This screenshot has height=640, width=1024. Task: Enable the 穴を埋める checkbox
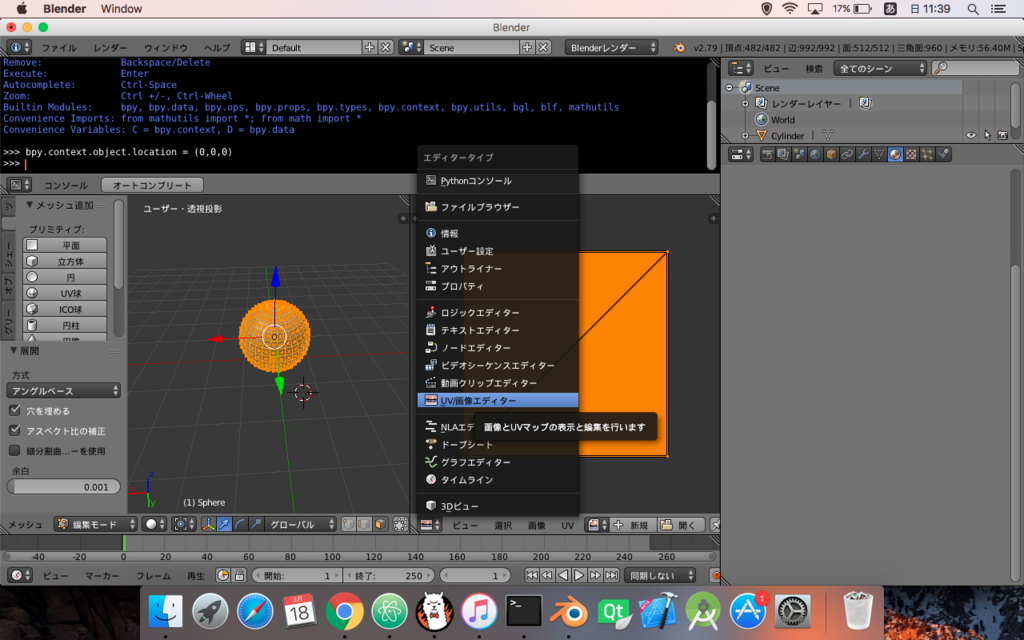14,410
